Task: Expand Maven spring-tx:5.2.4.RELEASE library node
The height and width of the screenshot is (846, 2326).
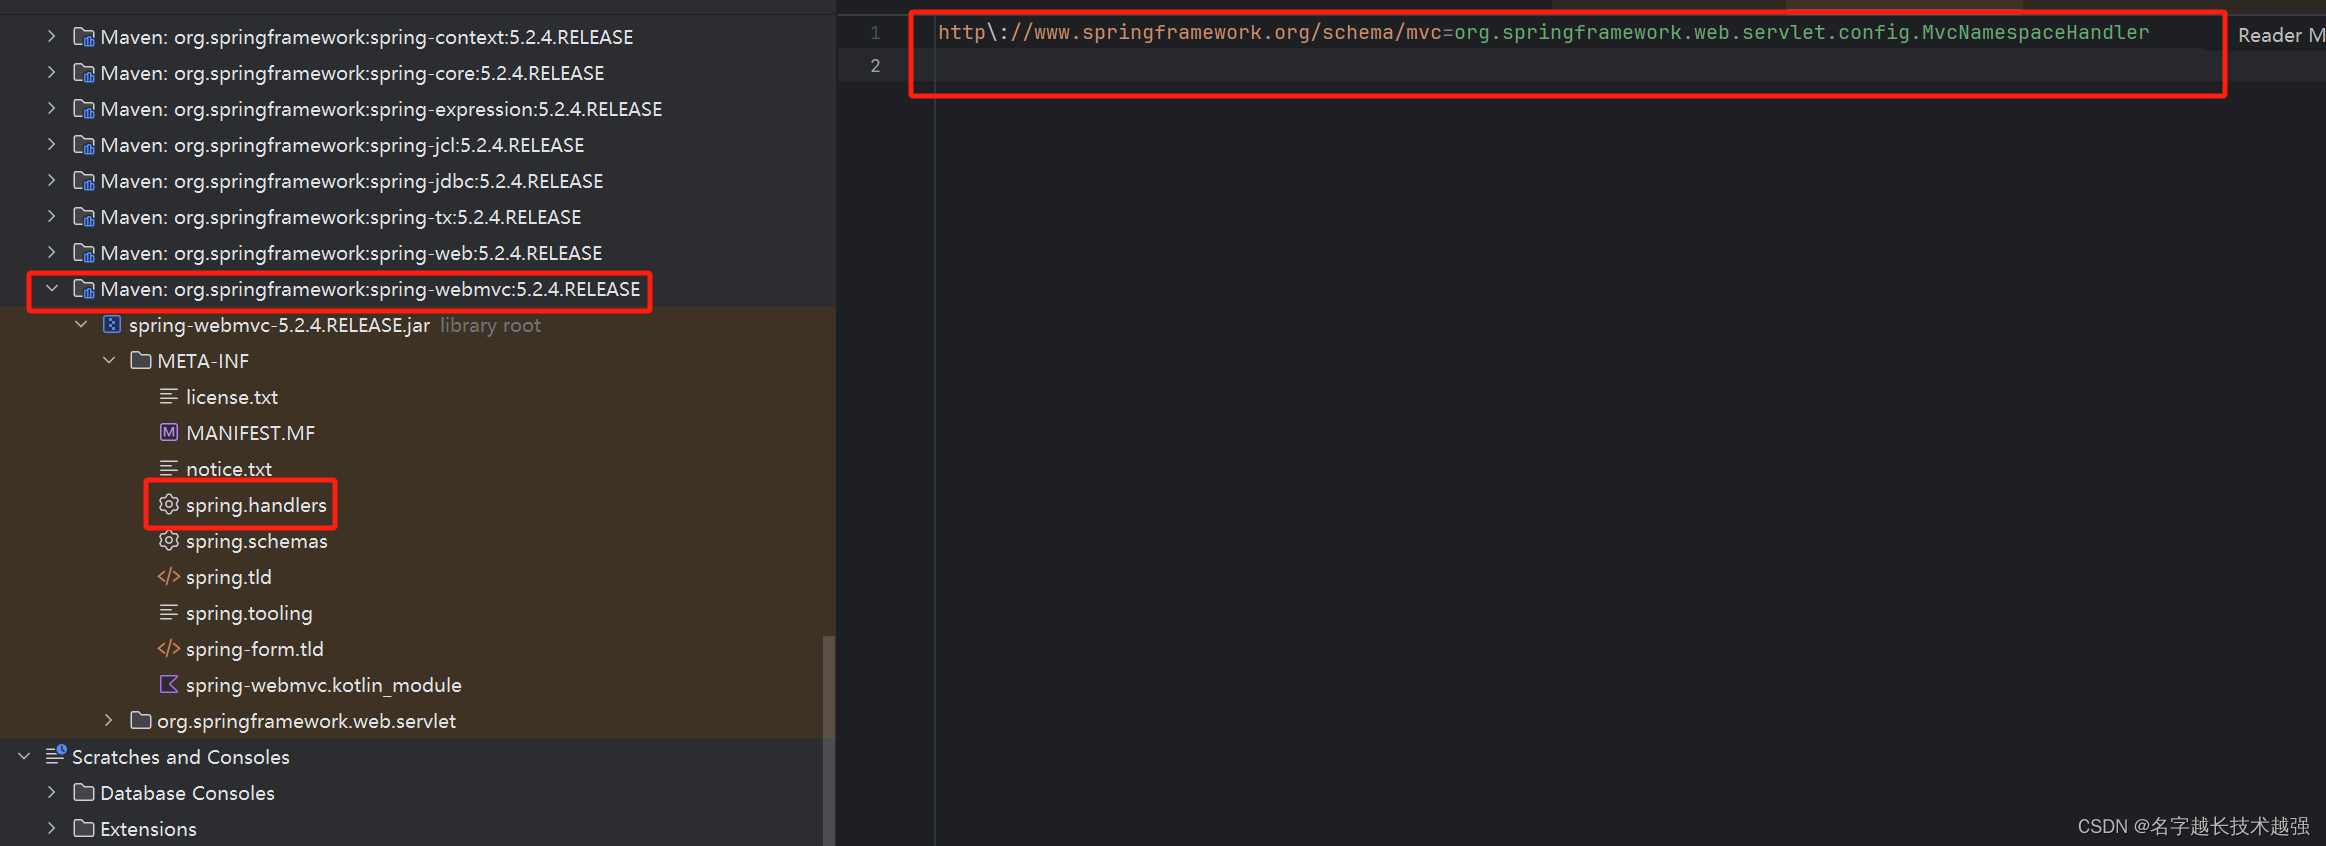Action: 51,216
